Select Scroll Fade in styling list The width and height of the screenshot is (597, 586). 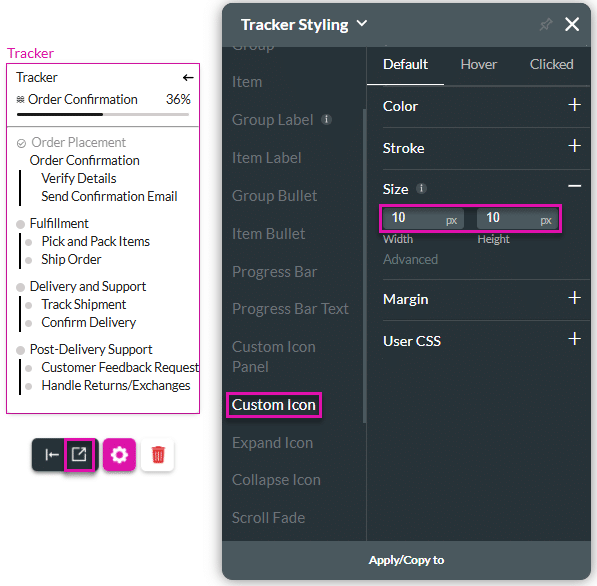[269, 518]
